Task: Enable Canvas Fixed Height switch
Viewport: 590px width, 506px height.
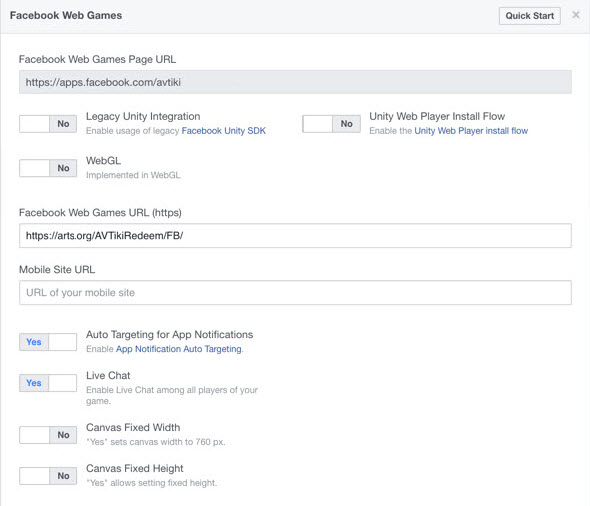Action: [48, 476]
